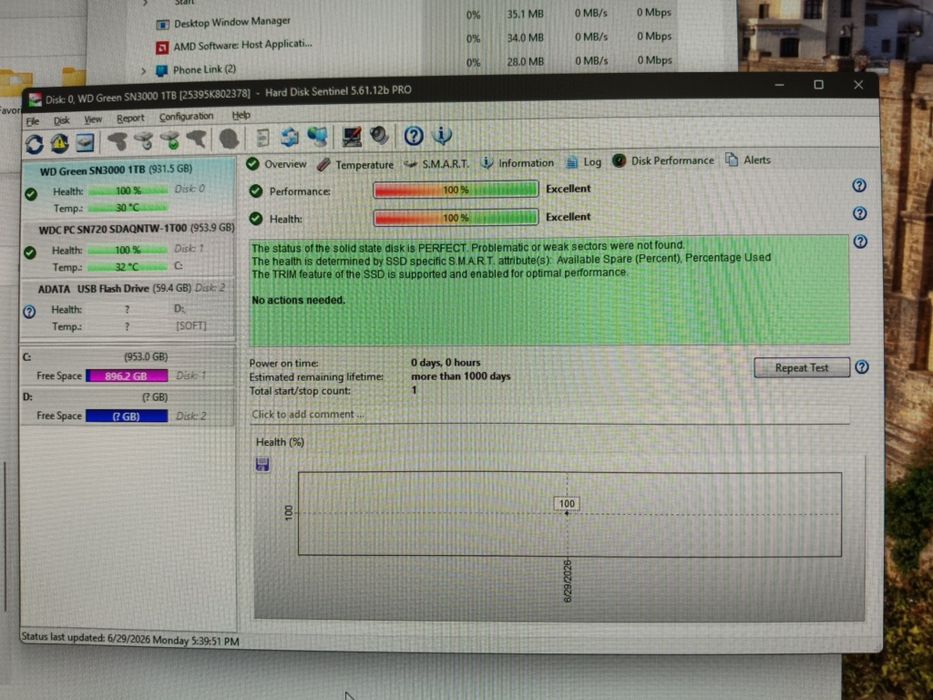This screenshot has height=700, width=933.
Task: Open the Disk menu
Action: [x=61, y=120]
